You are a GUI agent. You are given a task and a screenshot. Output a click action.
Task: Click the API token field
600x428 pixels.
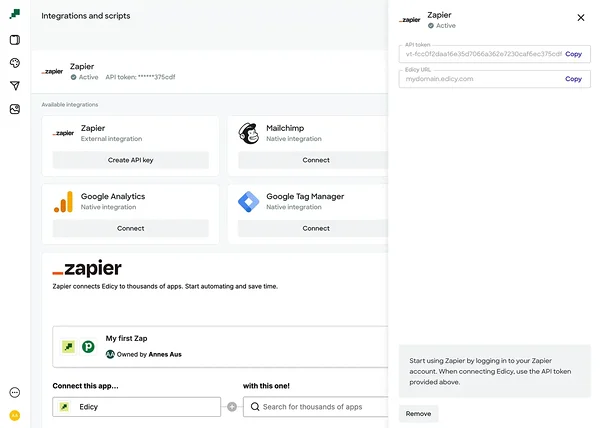click(494, 54)
